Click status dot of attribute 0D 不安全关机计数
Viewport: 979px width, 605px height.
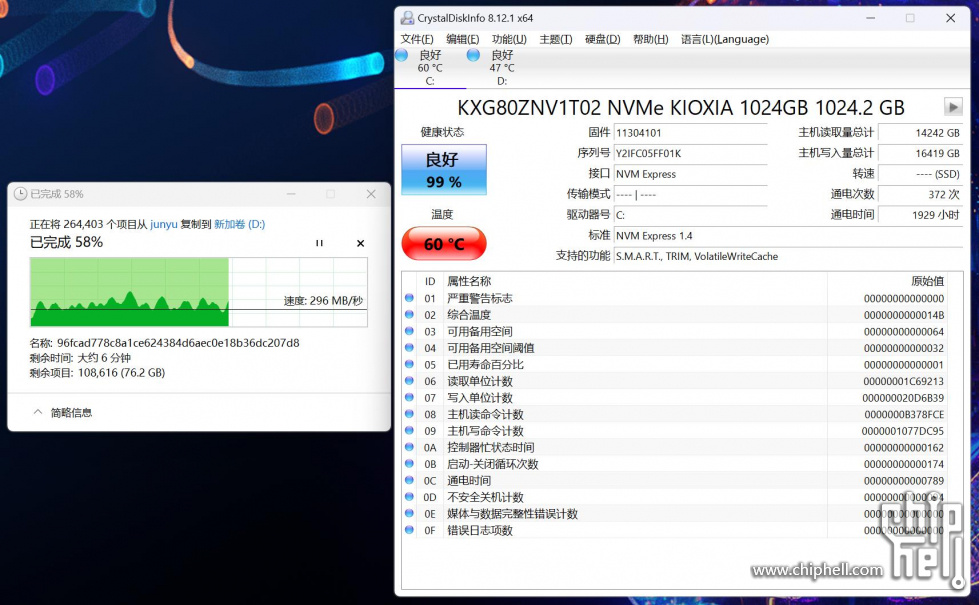click(x=410, y=496)
